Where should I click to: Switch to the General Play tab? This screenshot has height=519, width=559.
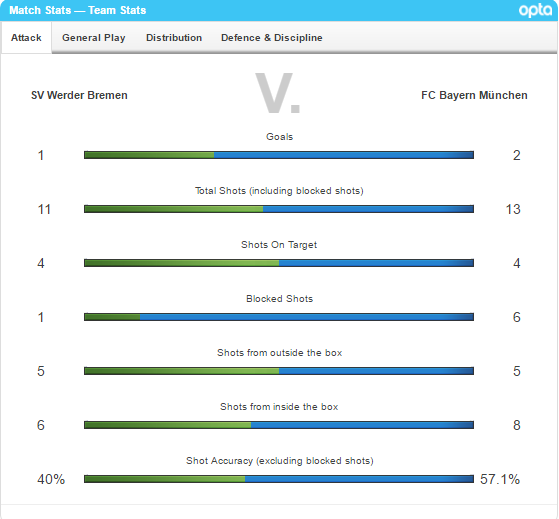pos(94,38)
